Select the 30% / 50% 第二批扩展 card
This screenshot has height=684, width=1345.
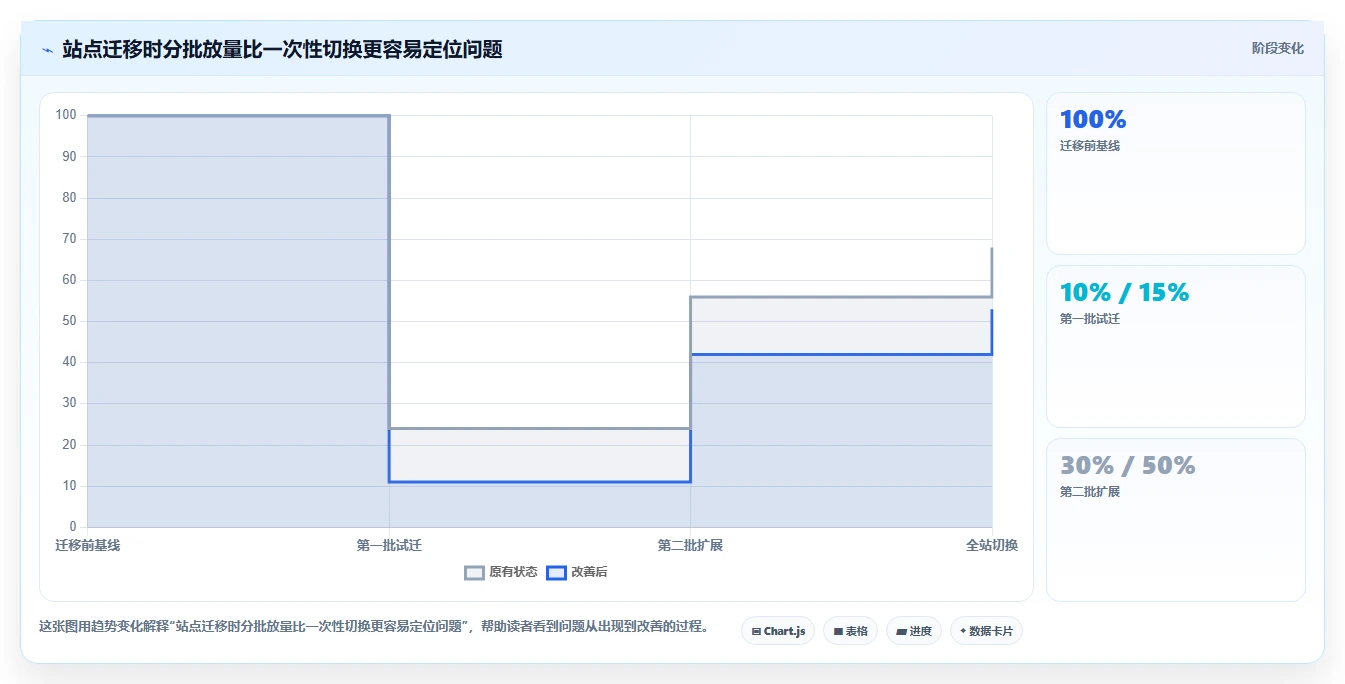pos(1176,520)
